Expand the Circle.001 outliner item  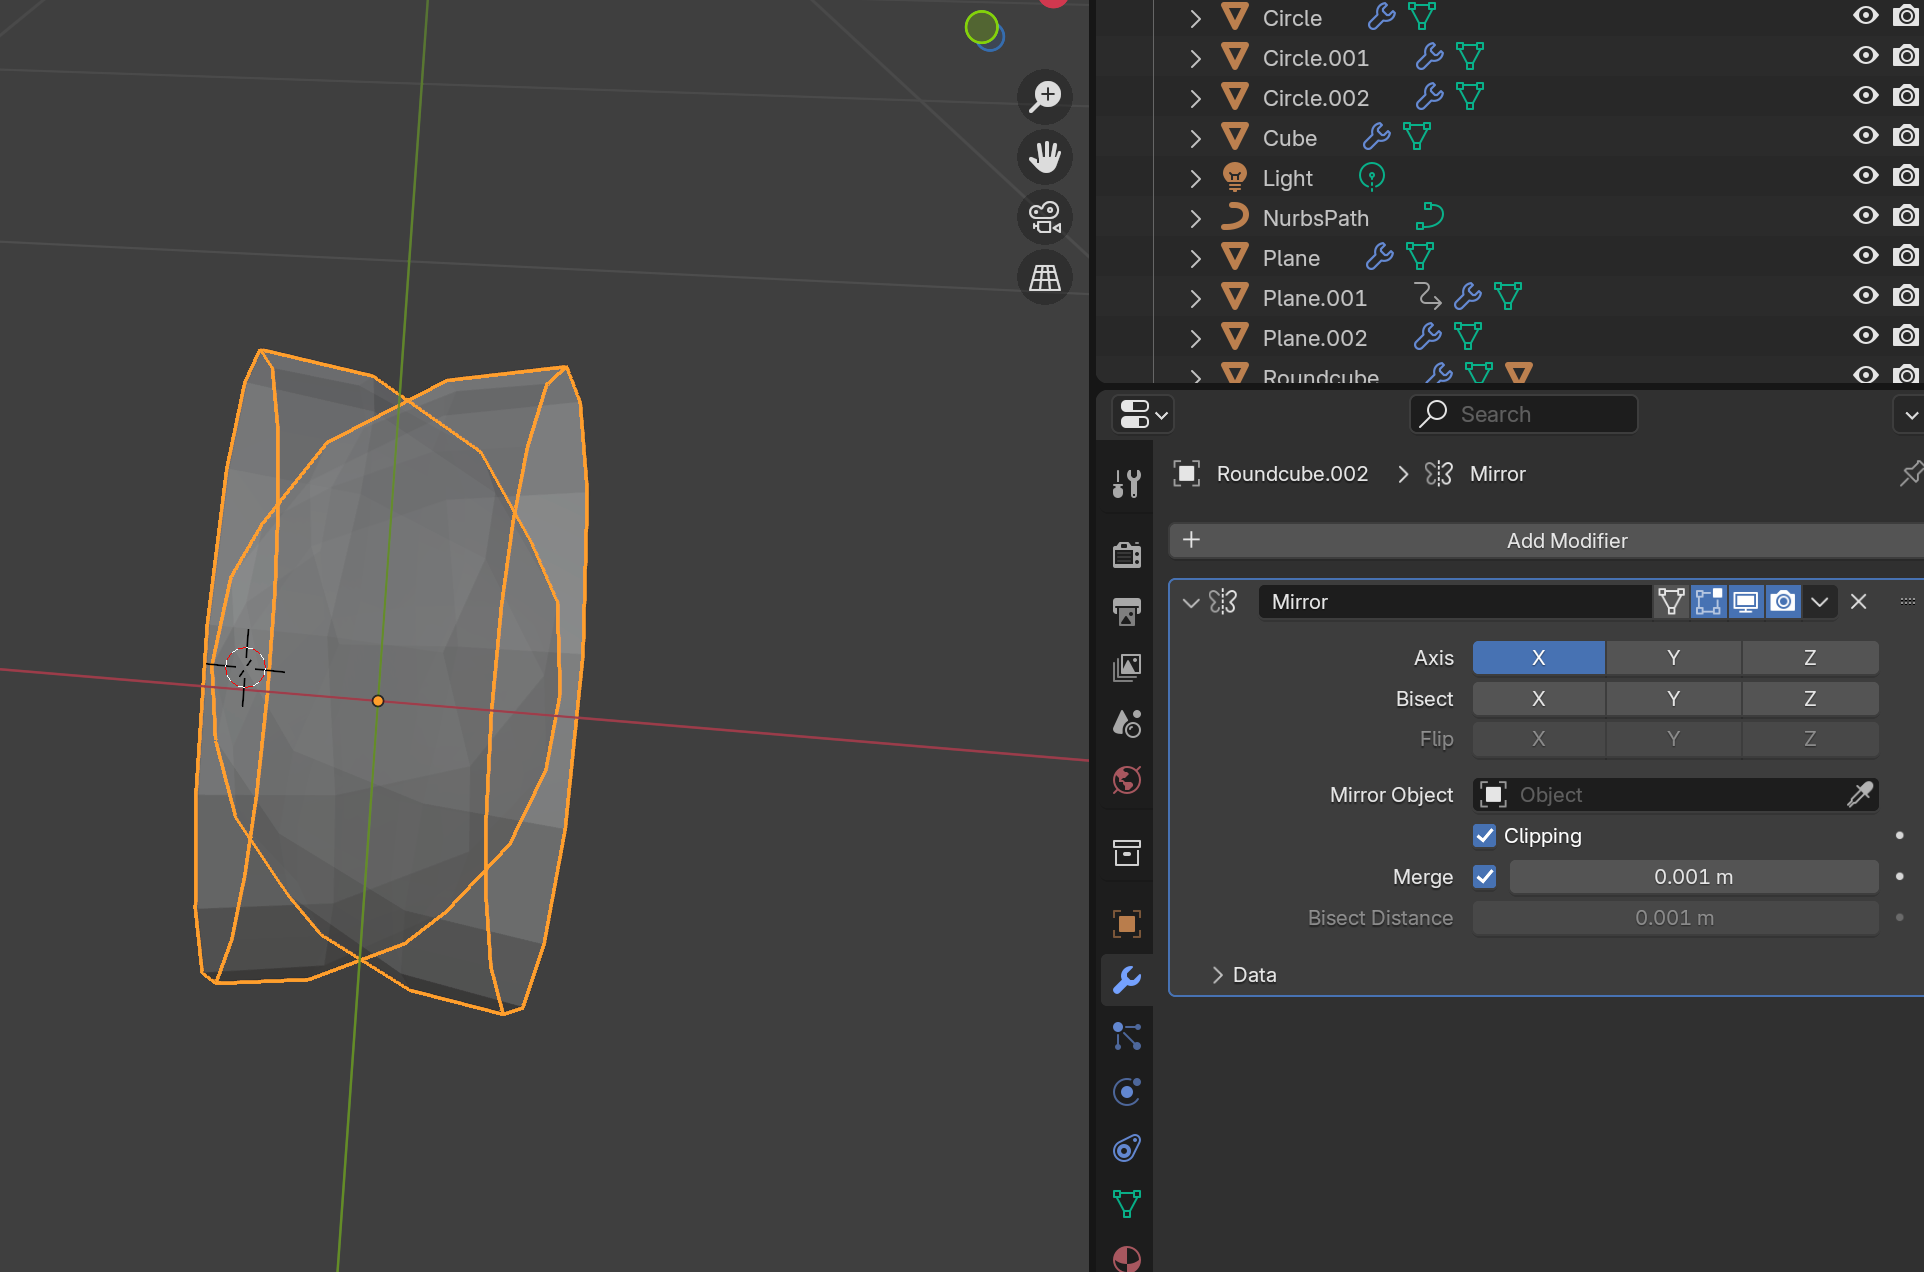click(1195, 58)
